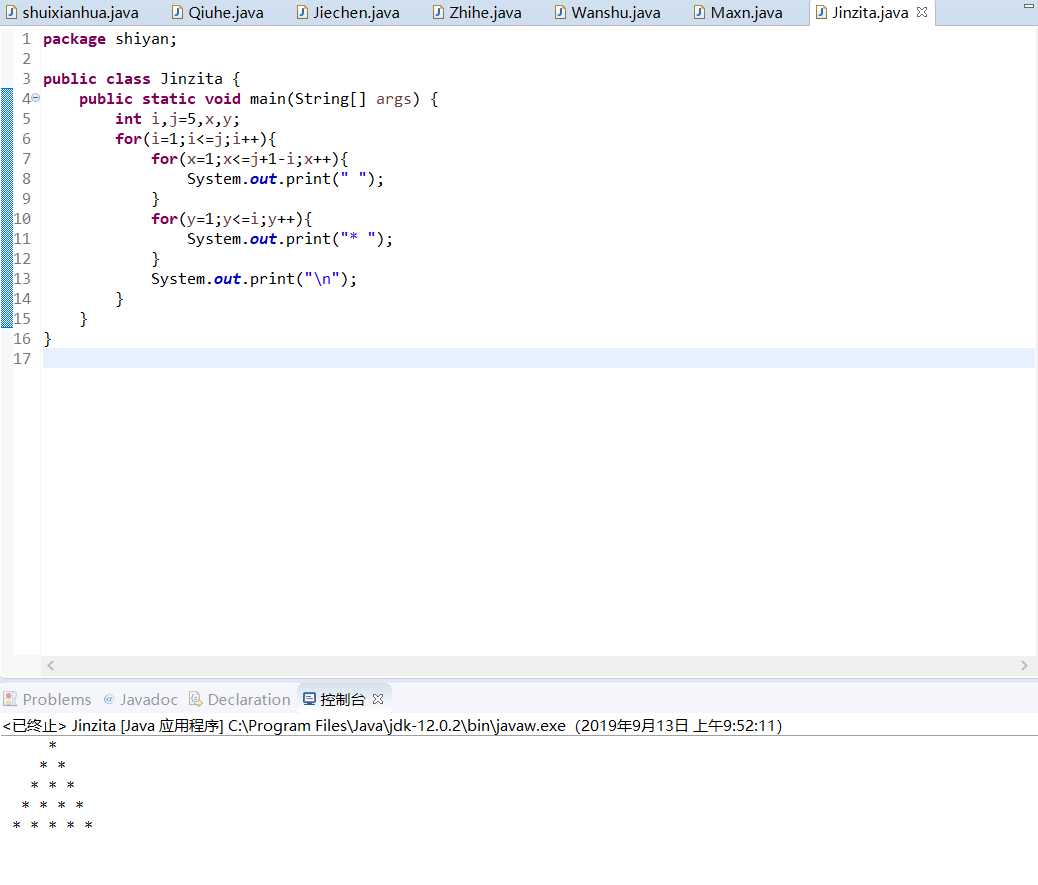This screenshot has width=1038, height=885.
Task: Switch to the shuixianhua.java editor tab
Action: [73, 13]
